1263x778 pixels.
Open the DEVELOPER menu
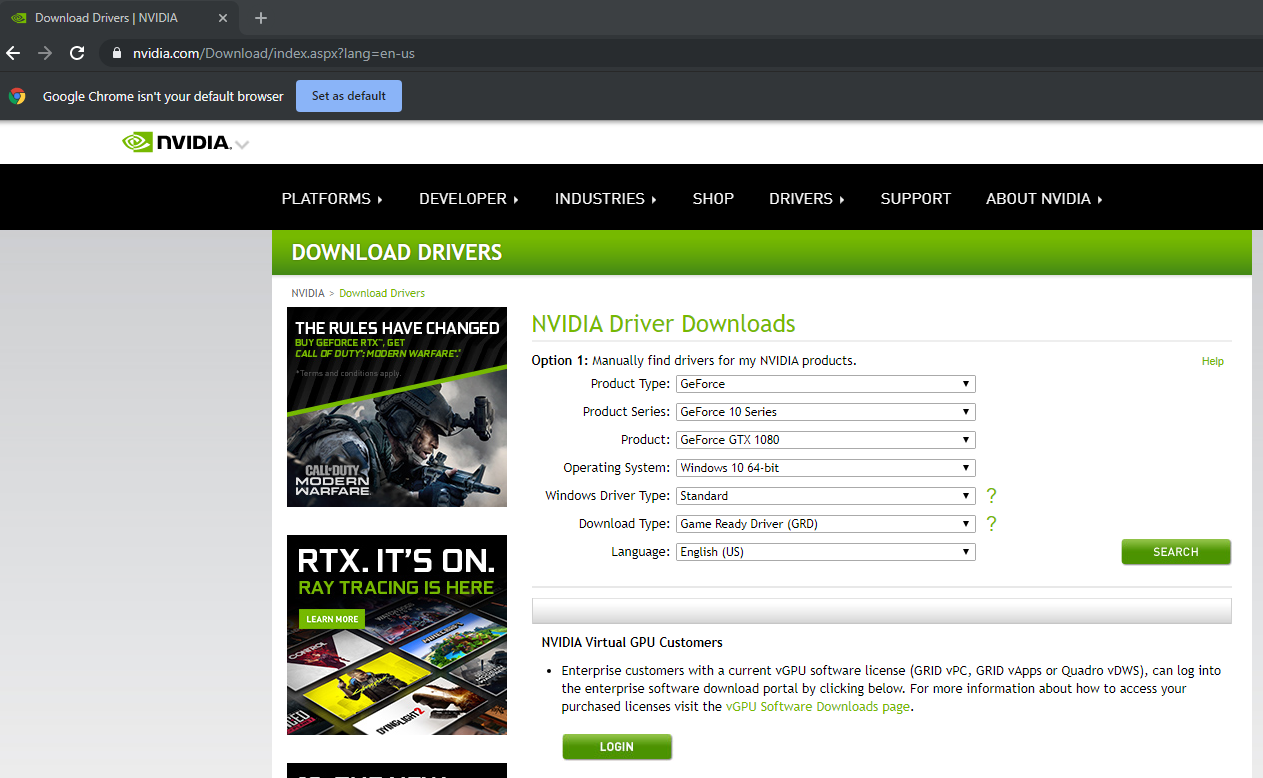click(x=469, y=199)
